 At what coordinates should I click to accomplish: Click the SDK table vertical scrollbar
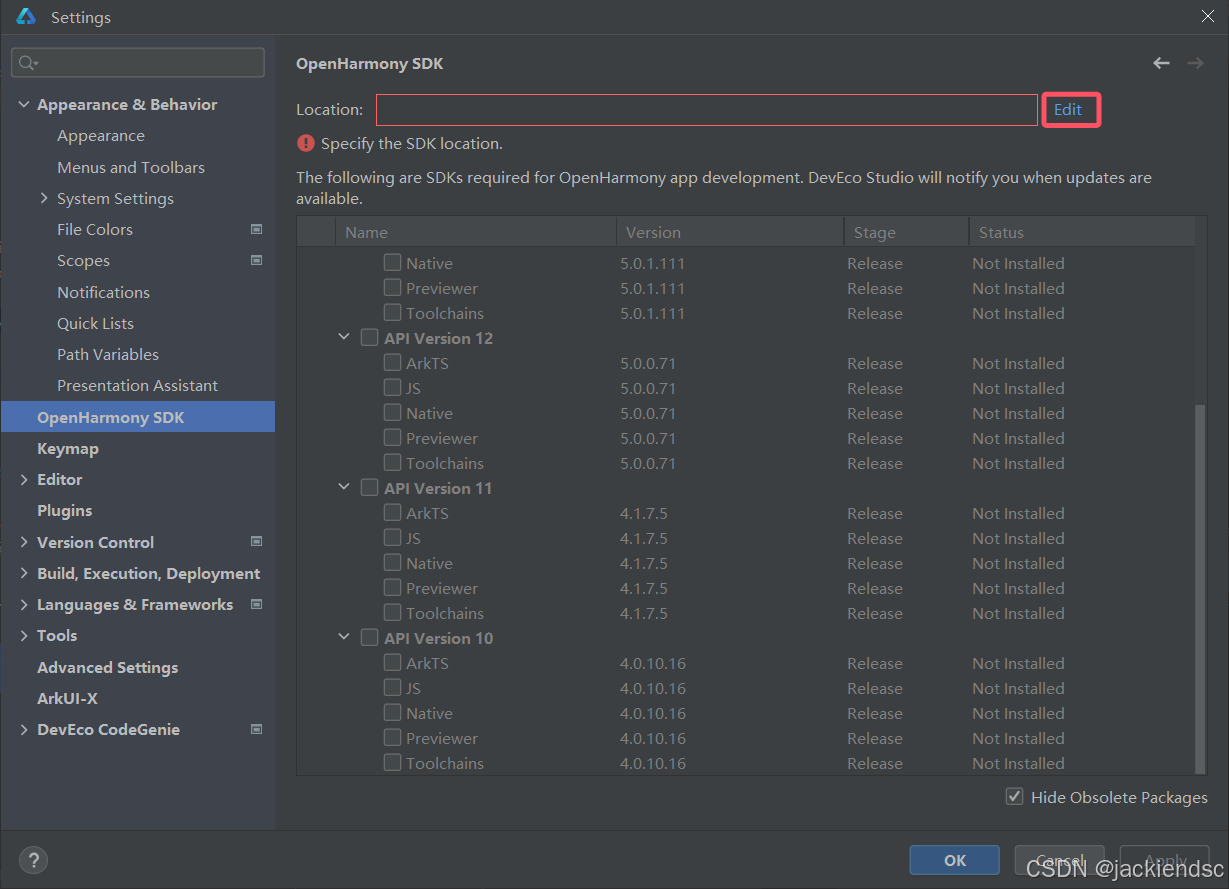click(1200, 589)
